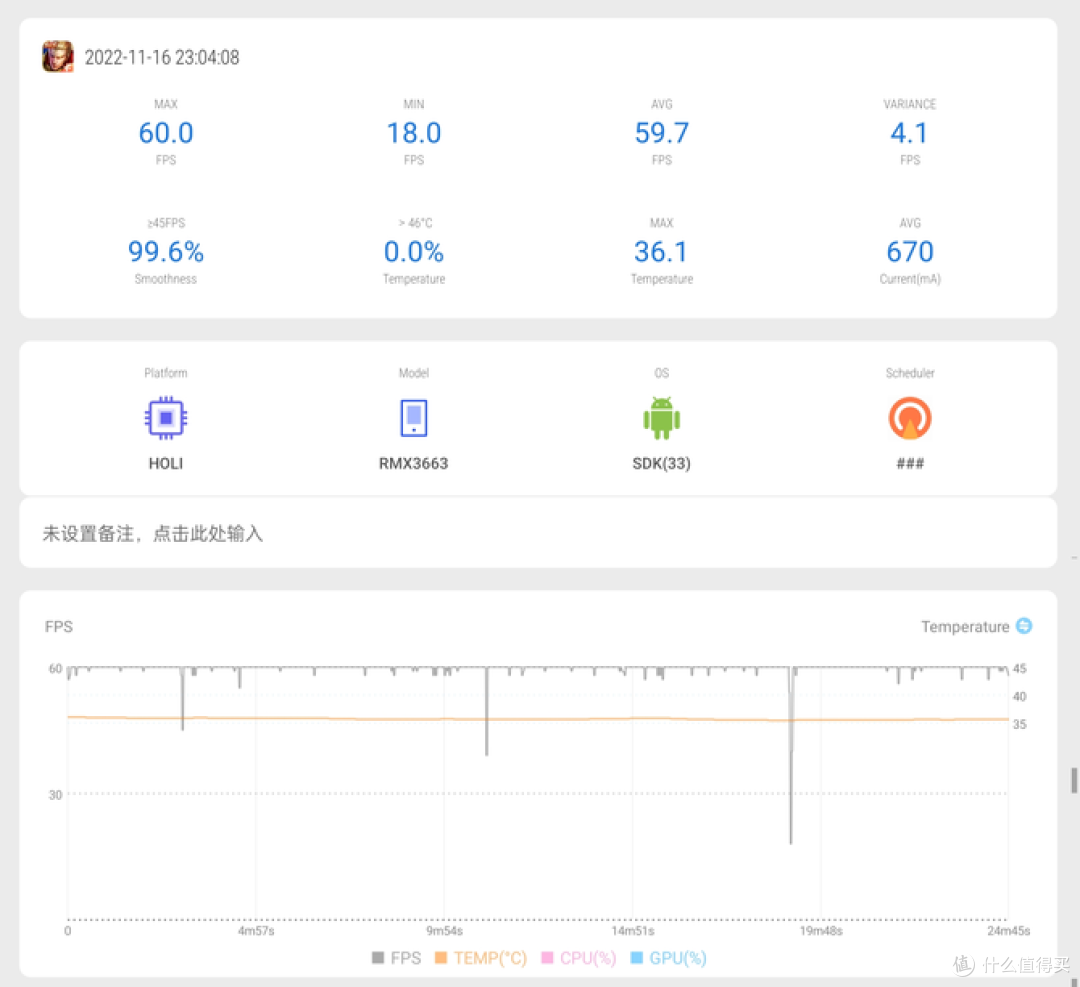The image size is (1080, 987).
Task: Click the average current value 670
Action: [x=910, y=251]
